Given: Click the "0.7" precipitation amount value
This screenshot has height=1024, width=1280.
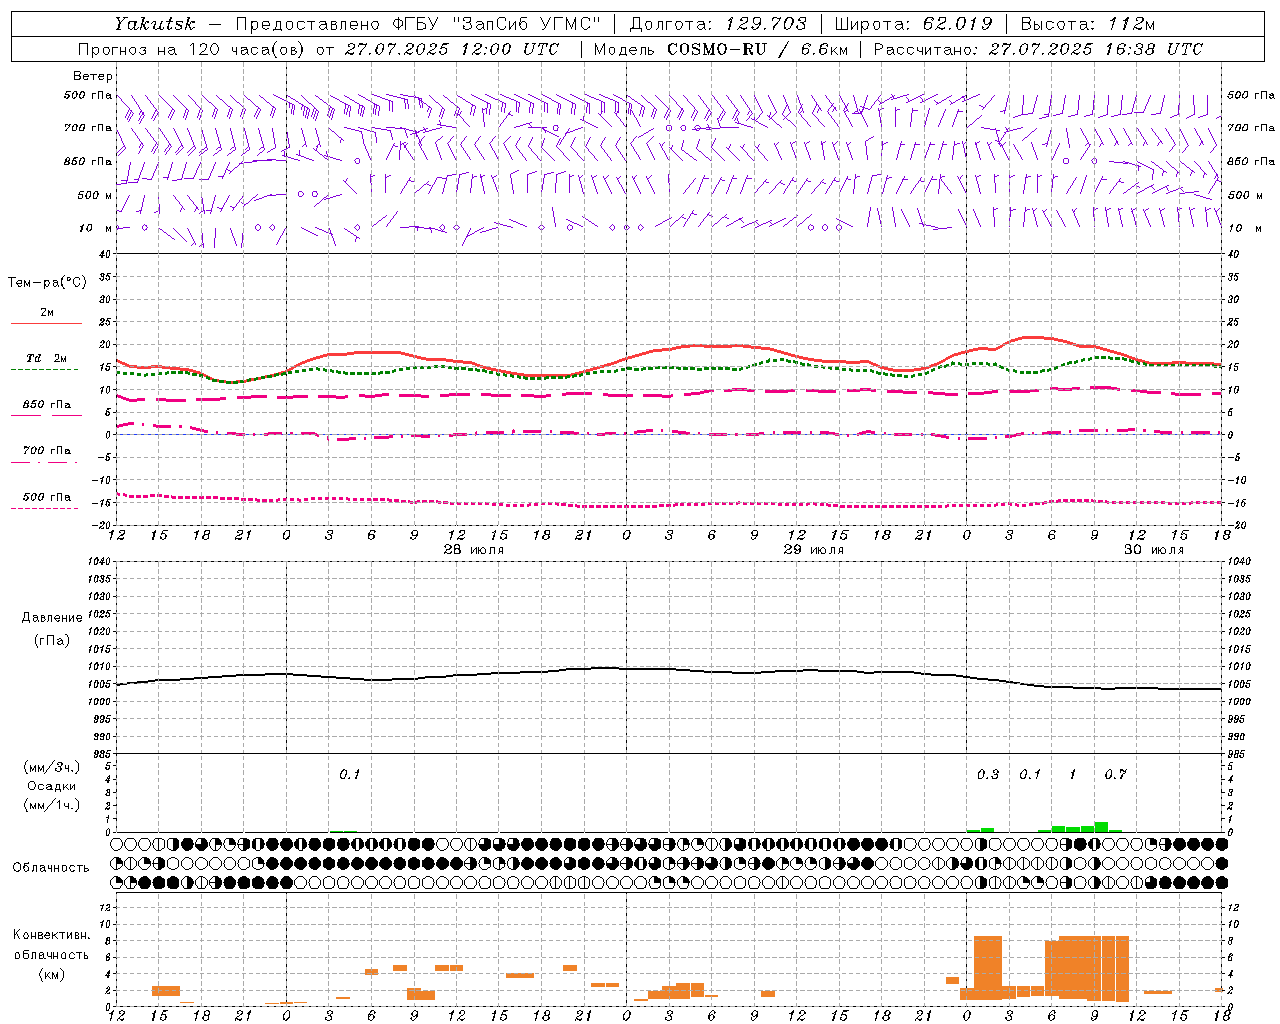Looking at the screenshot, I should [1116, 775].
